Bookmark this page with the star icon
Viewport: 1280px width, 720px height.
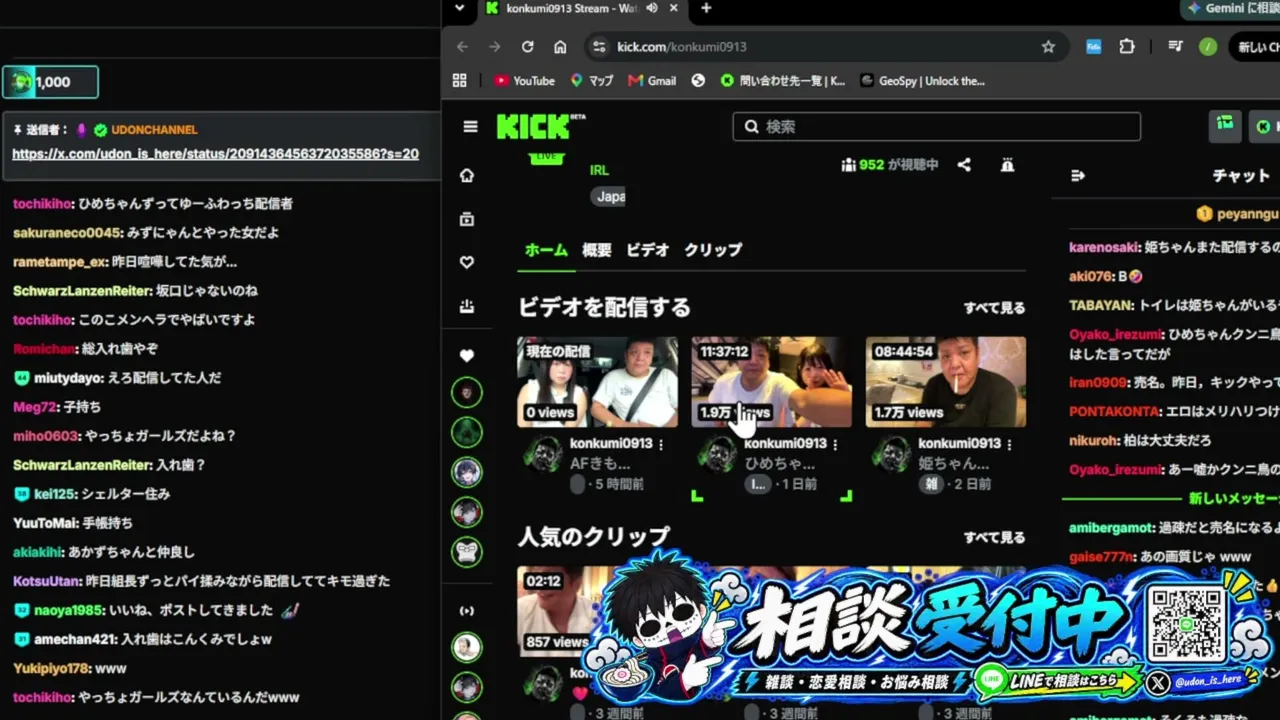1048,47
